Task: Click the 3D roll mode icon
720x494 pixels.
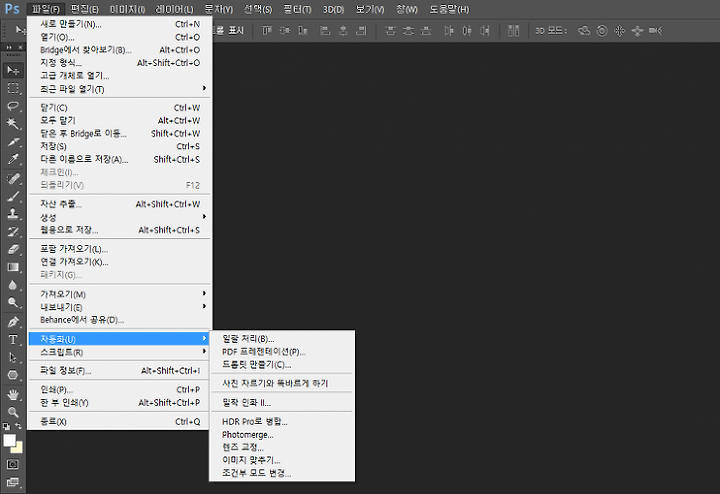Action: 602,31
